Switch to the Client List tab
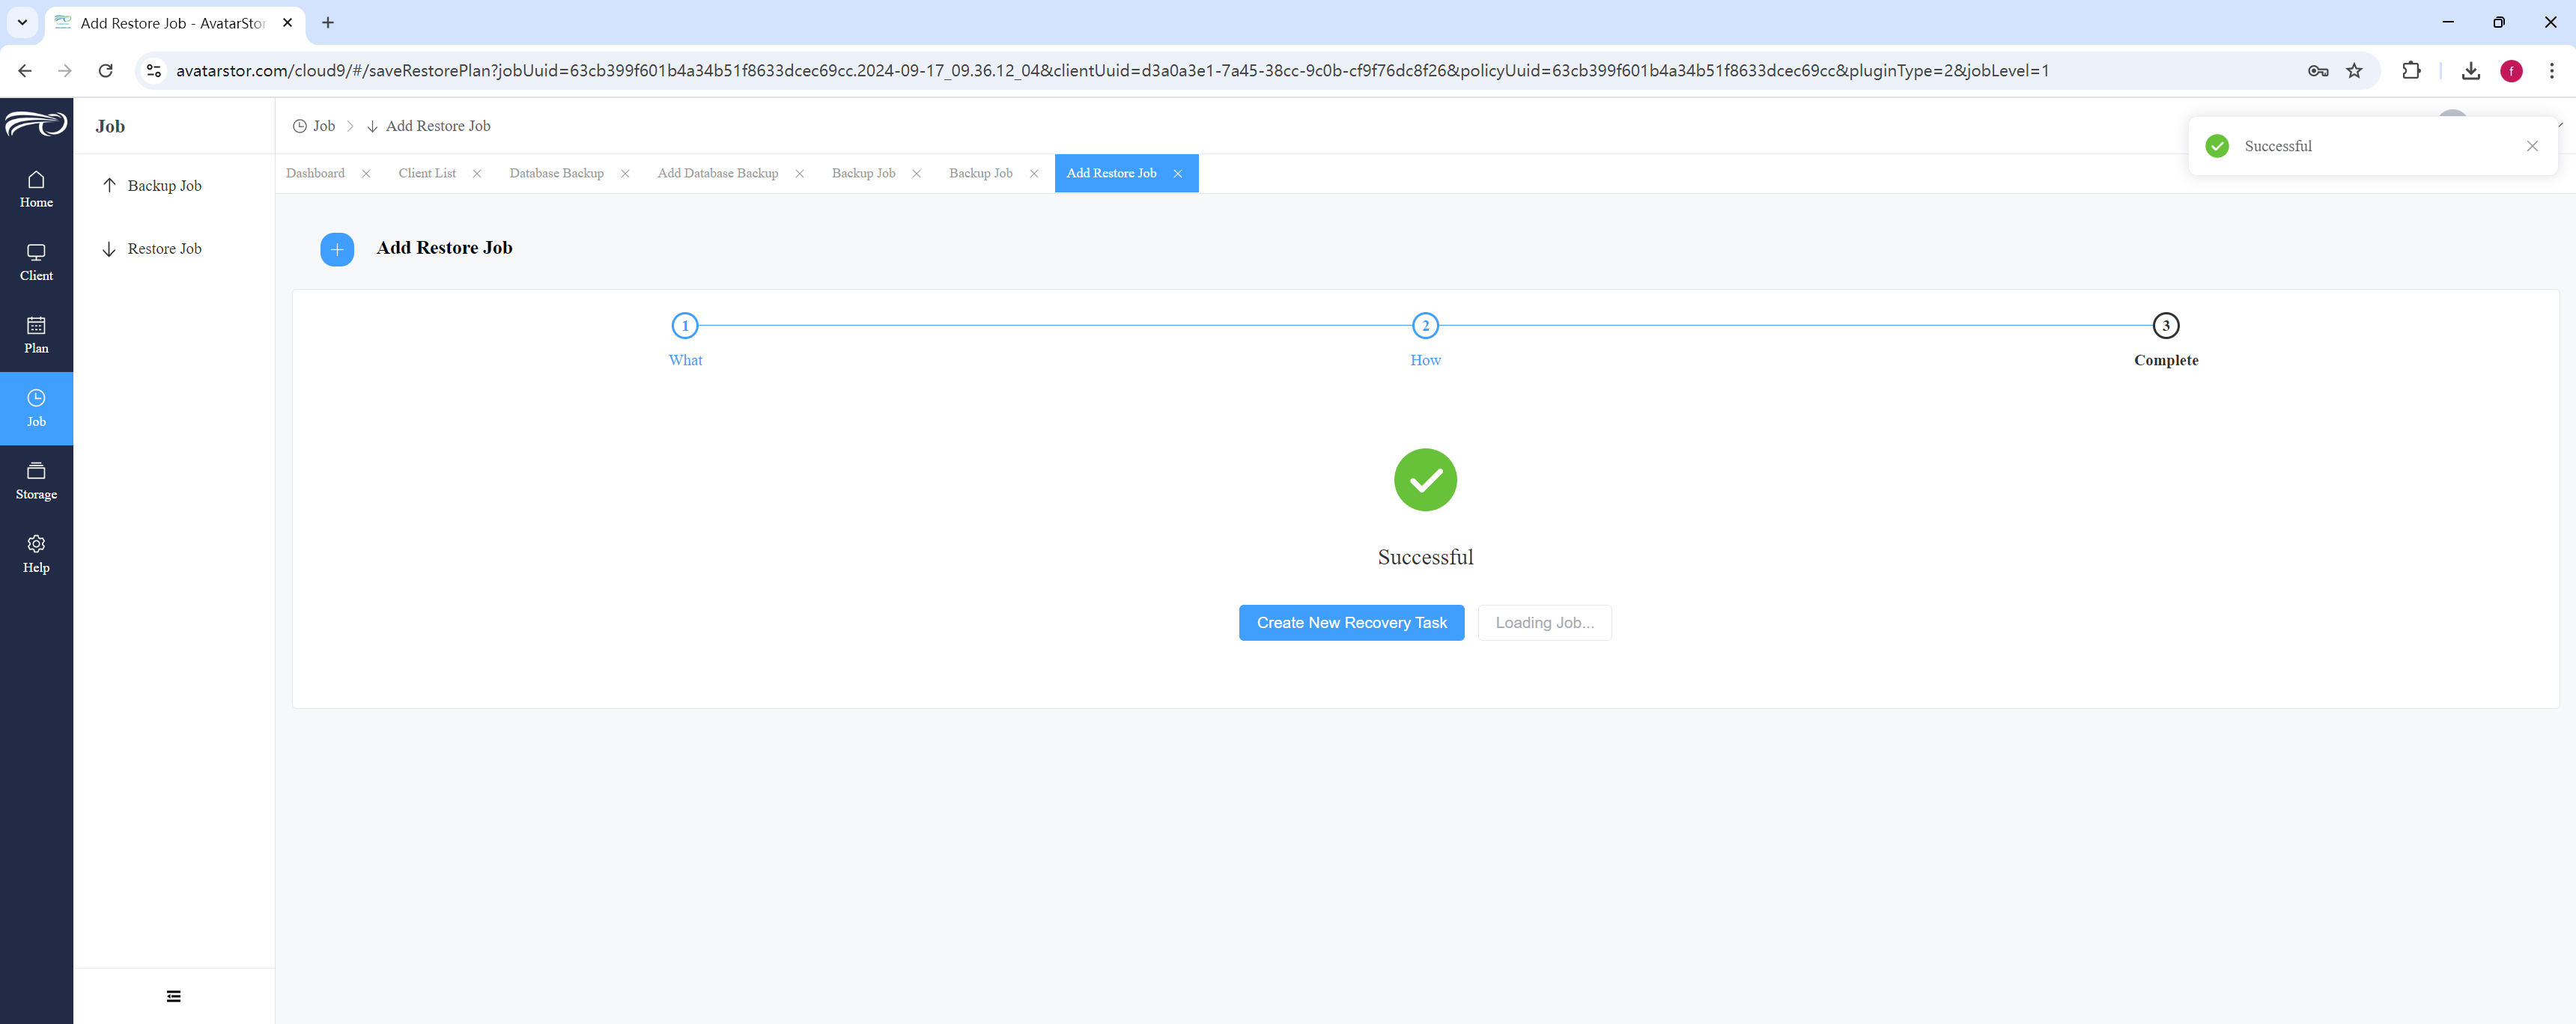This screenshot has width=2576, height=1024. tap(427, 173)
